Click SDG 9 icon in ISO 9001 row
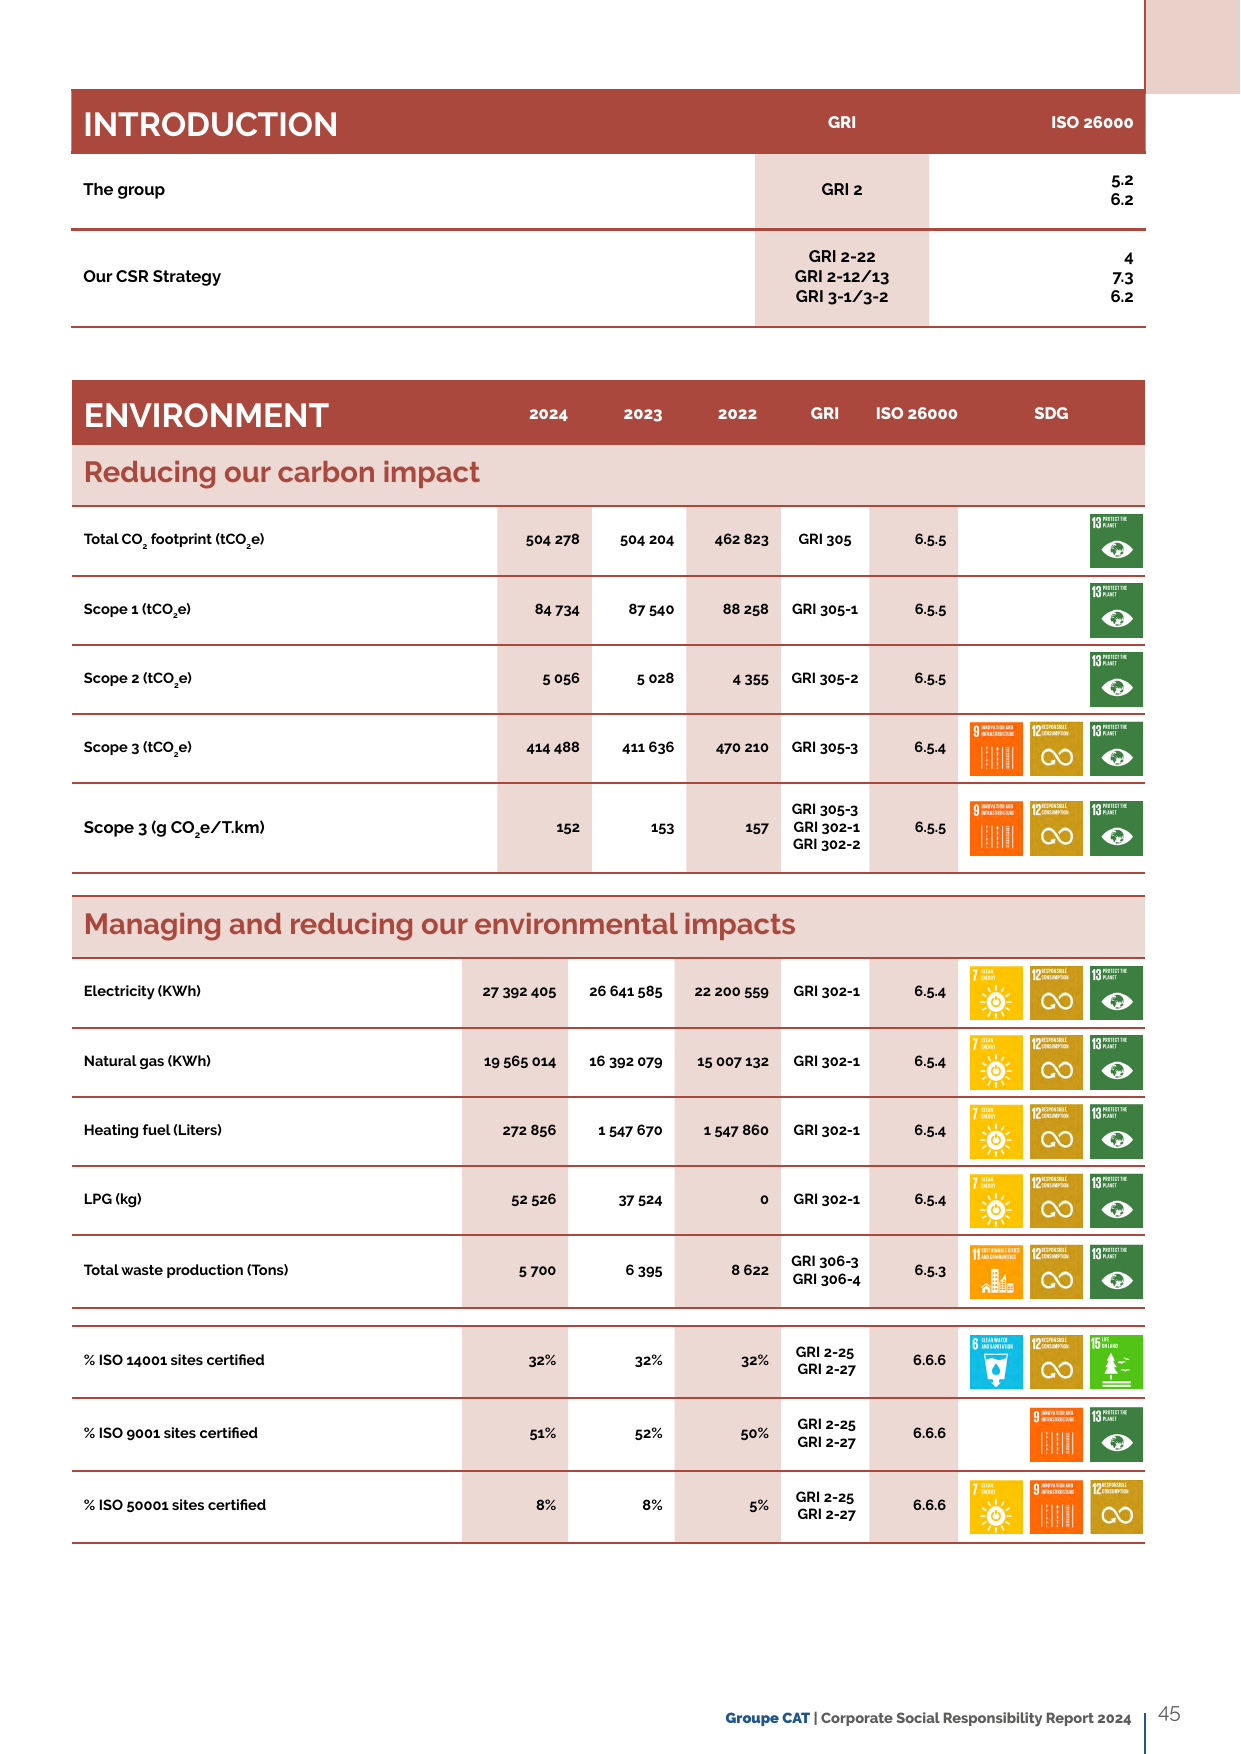Image resolution: width=1241 pixels, height=1754 pixels. [x=1056, y=1434]
